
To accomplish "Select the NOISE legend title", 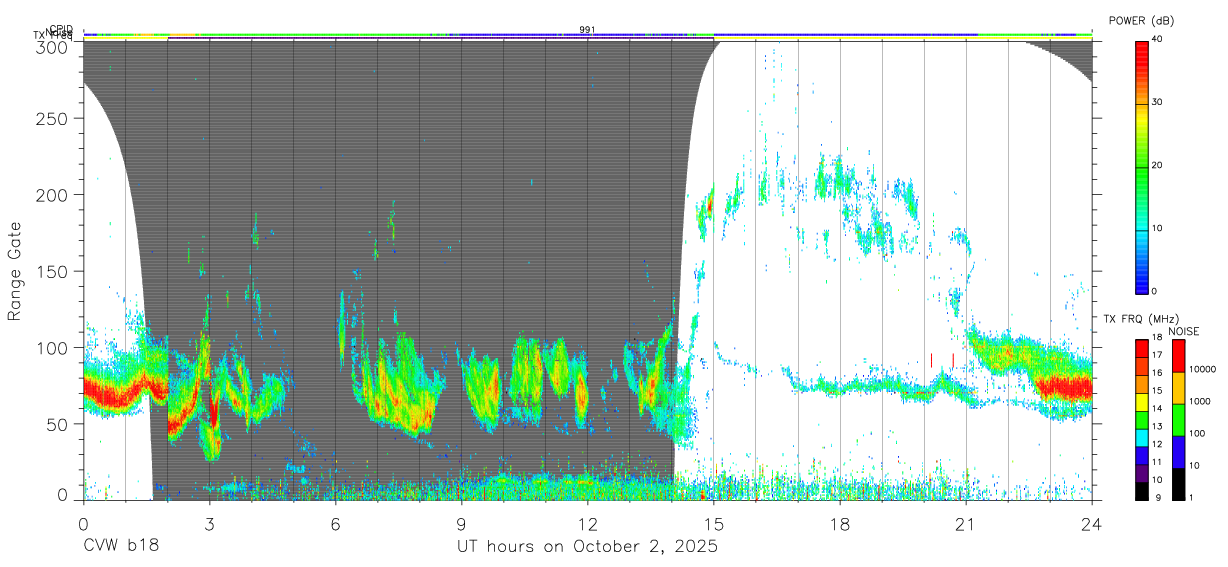I will (x=1184, y=331).
